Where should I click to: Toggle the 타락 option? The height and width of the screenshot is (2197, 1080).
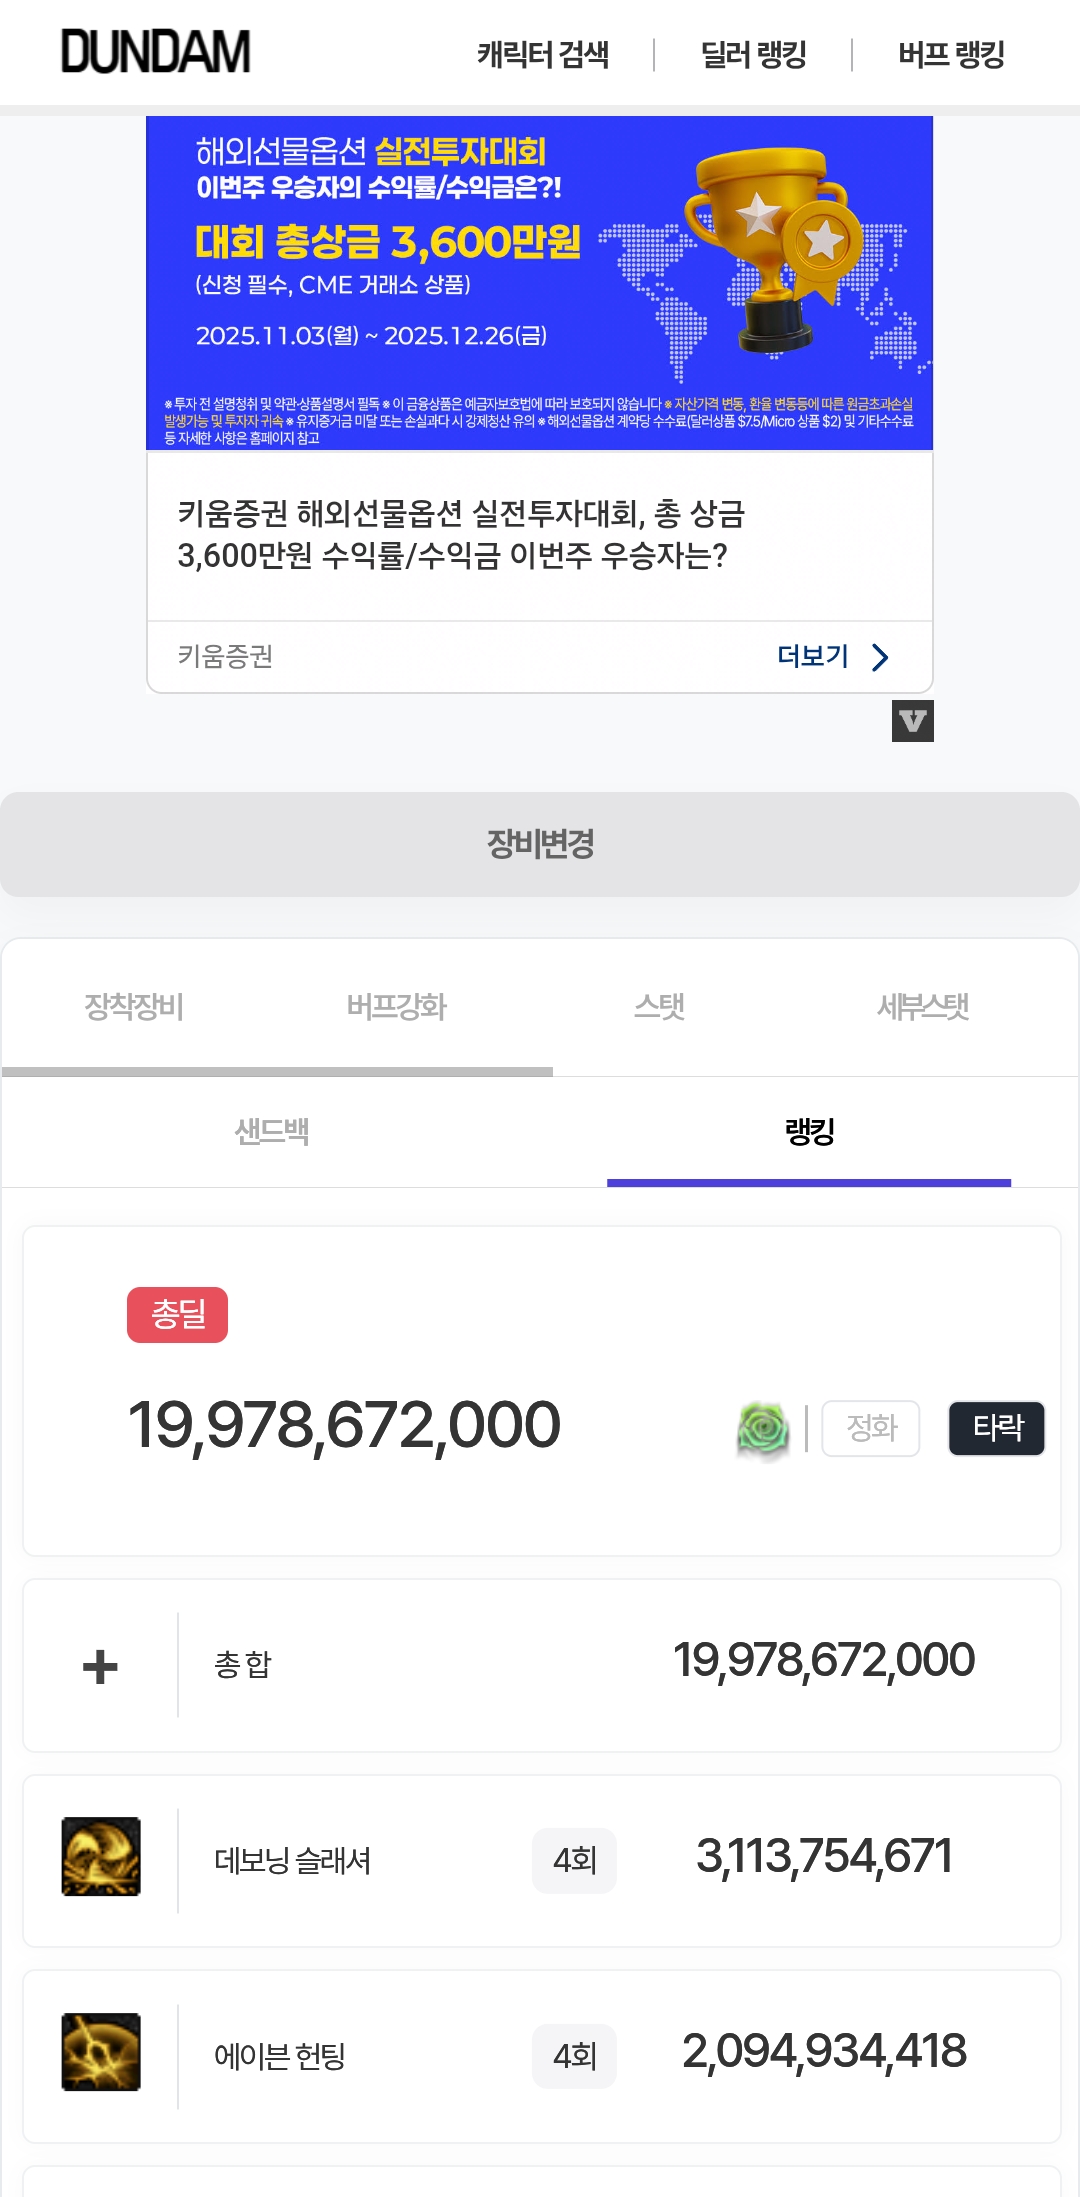pyautogui.click(x=996, y=1428)
